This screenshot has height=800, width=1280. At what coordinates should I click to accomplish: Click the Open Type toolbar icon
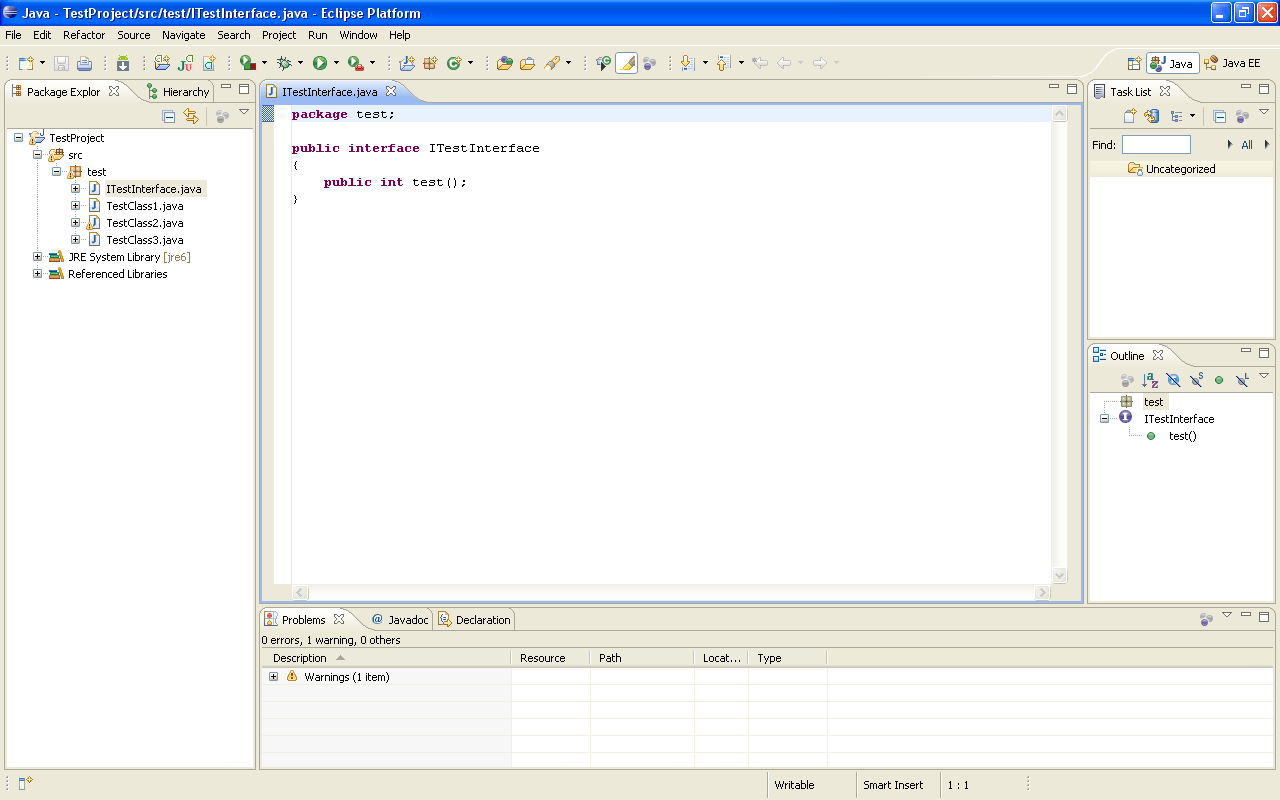click(x=505, y=63)
